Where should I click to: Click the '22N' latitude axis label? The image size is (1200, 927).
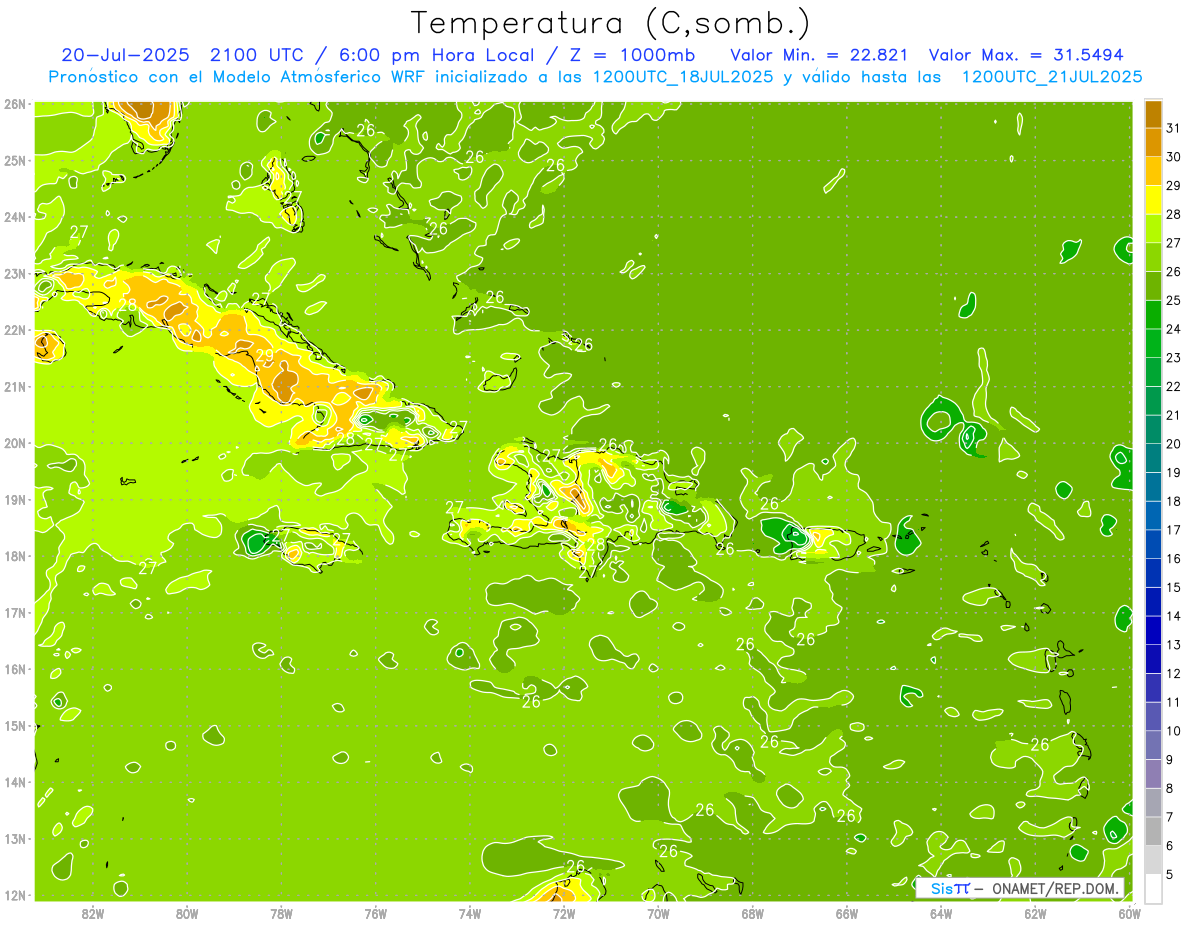coord(15,329)
